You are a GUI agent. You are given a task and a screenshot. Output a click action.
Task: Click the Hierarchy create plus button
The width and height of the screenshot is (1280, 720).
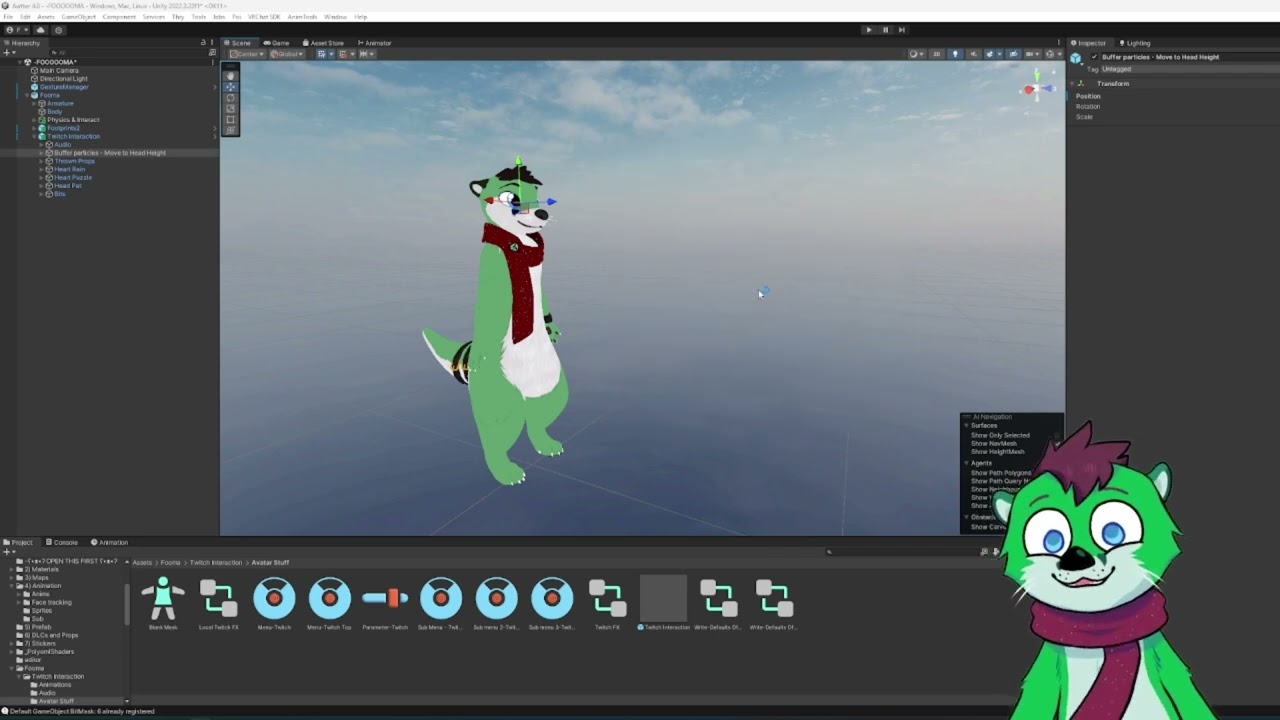tap(7, 52)
